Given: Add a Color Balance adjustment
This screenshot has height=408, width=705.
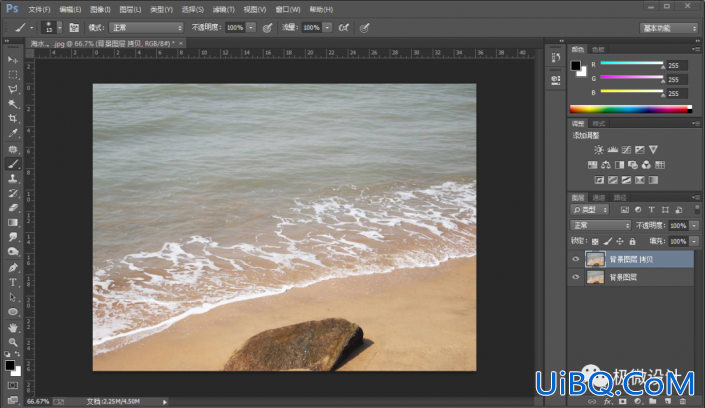Looking at the screenshot, I should 606,165.
